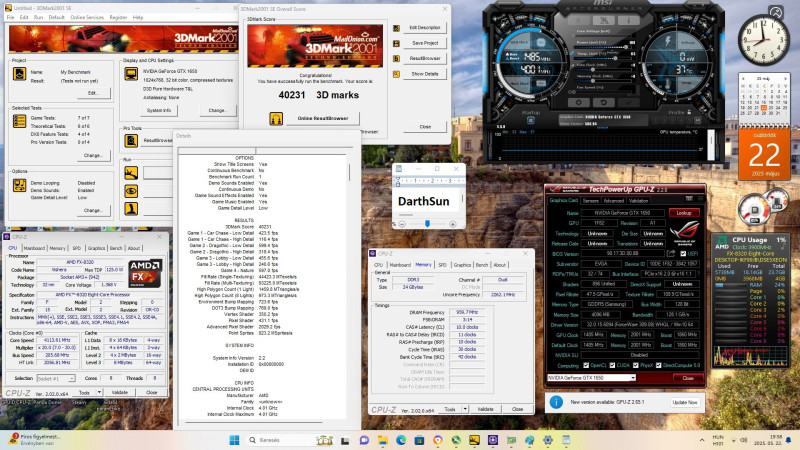Toggle the Temp. Limit link checkmark in Afterburner

click(x=573, y=53)
